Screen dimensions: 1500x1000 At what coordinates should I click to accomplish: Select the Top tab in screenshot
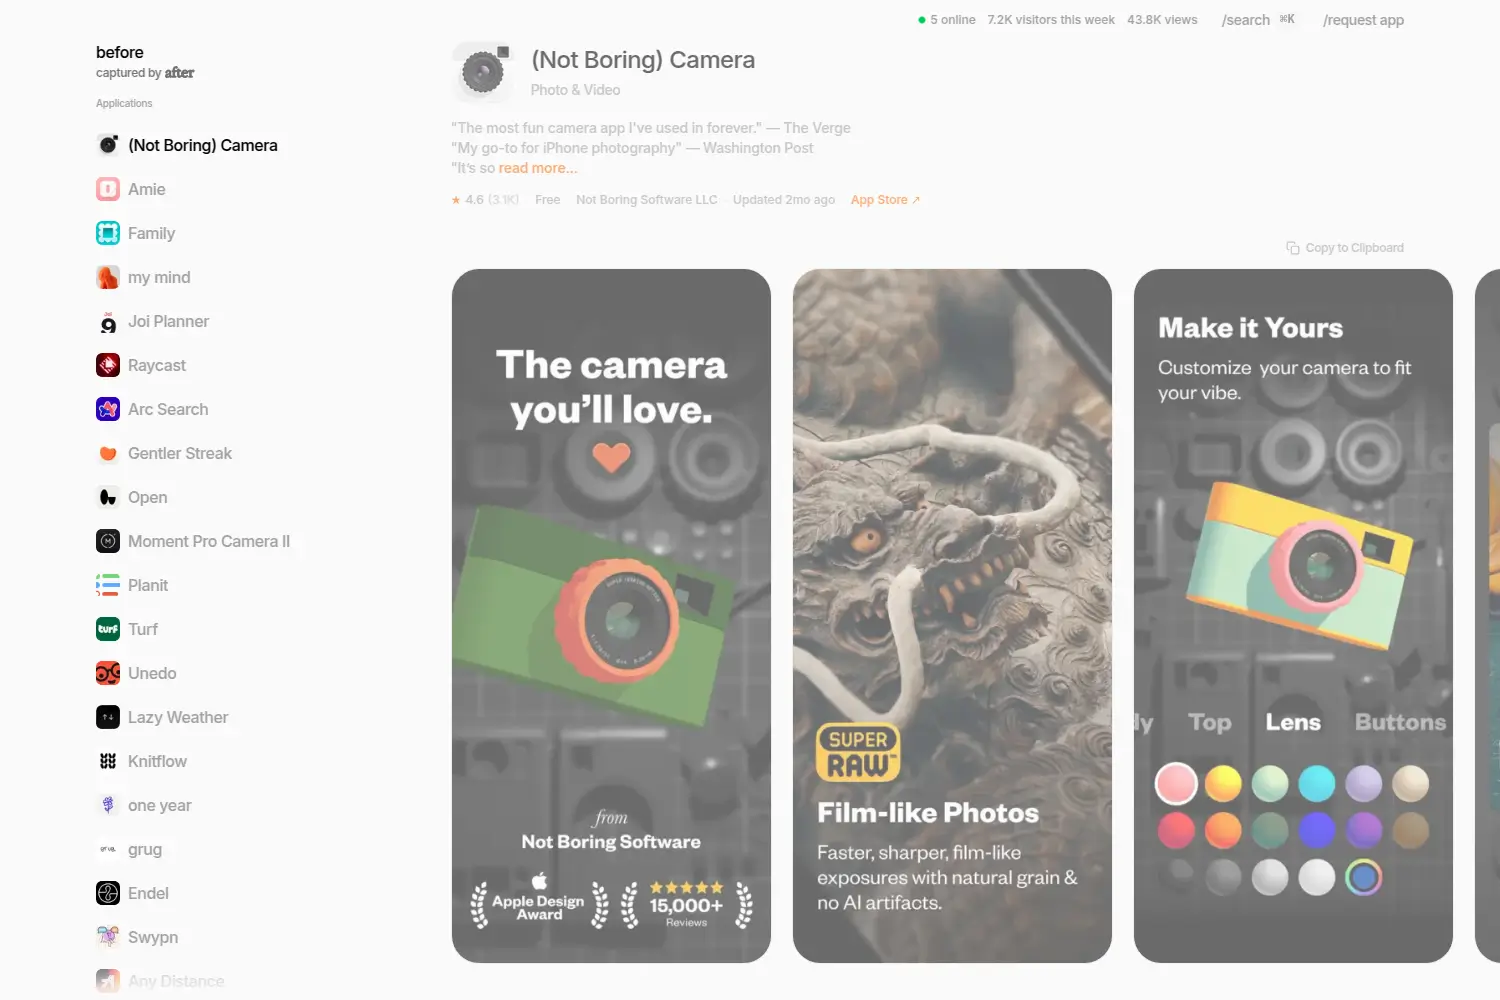[1210, 722]
